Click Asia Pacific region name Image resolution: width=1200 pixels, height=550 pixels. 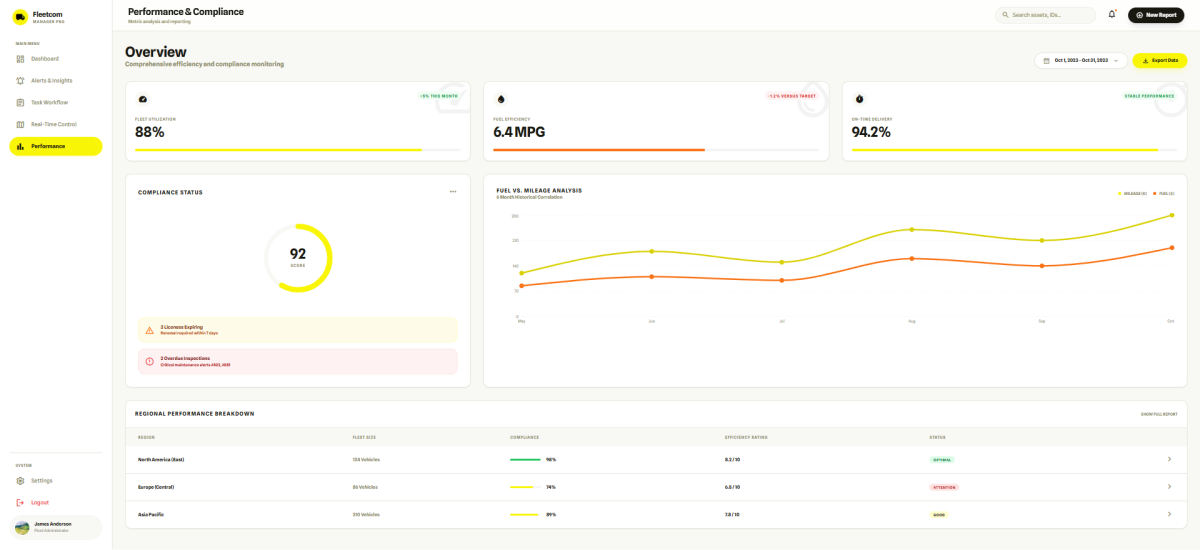[x=151, y=514]
